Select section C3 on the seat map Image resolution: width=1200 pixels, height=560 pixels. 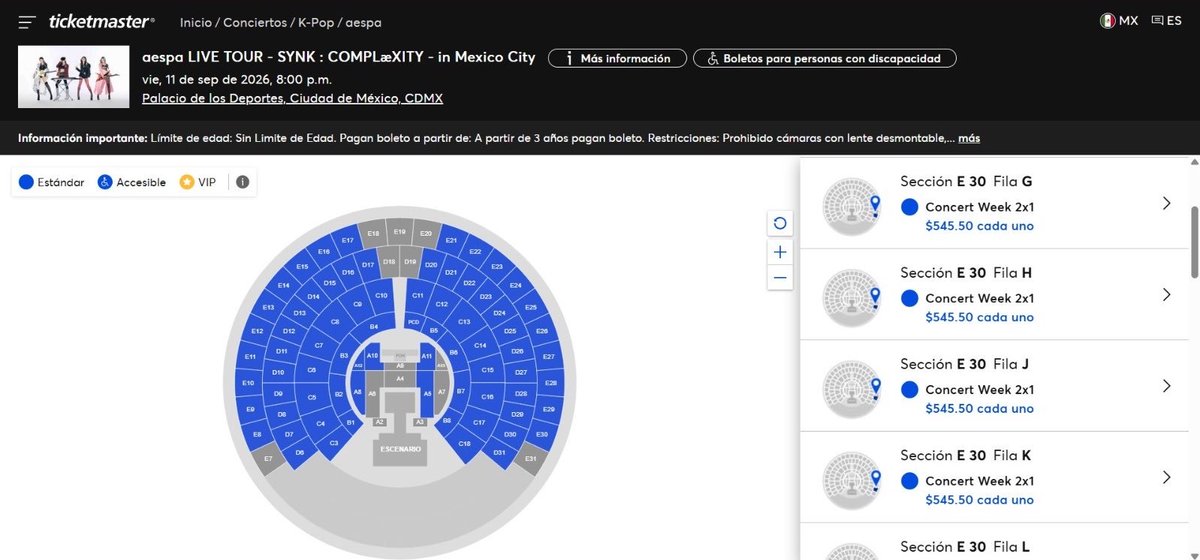coord(334,443)
